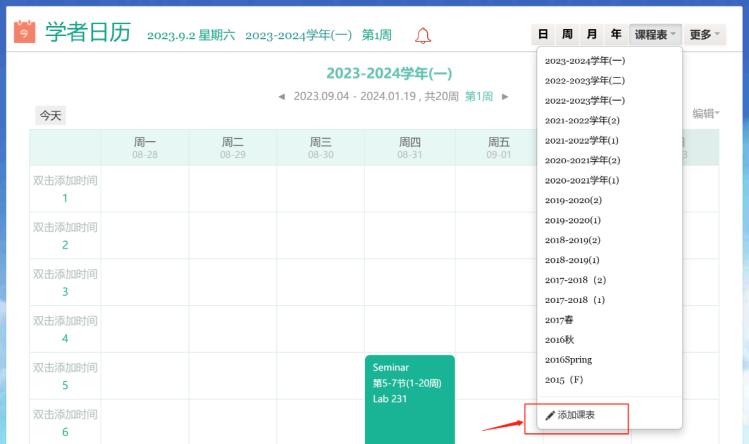Switch to 月 month view
The image size is (749, 444).
591,35
